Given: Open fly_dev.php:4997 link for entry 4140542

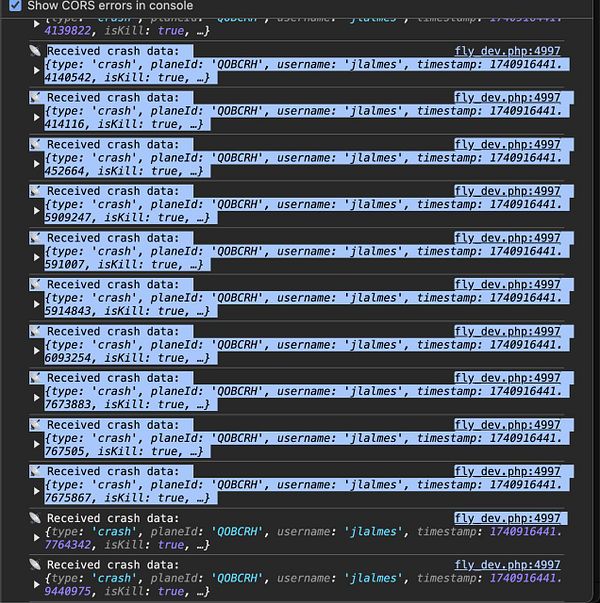Looking at the screenshot, I should [507, 51].
